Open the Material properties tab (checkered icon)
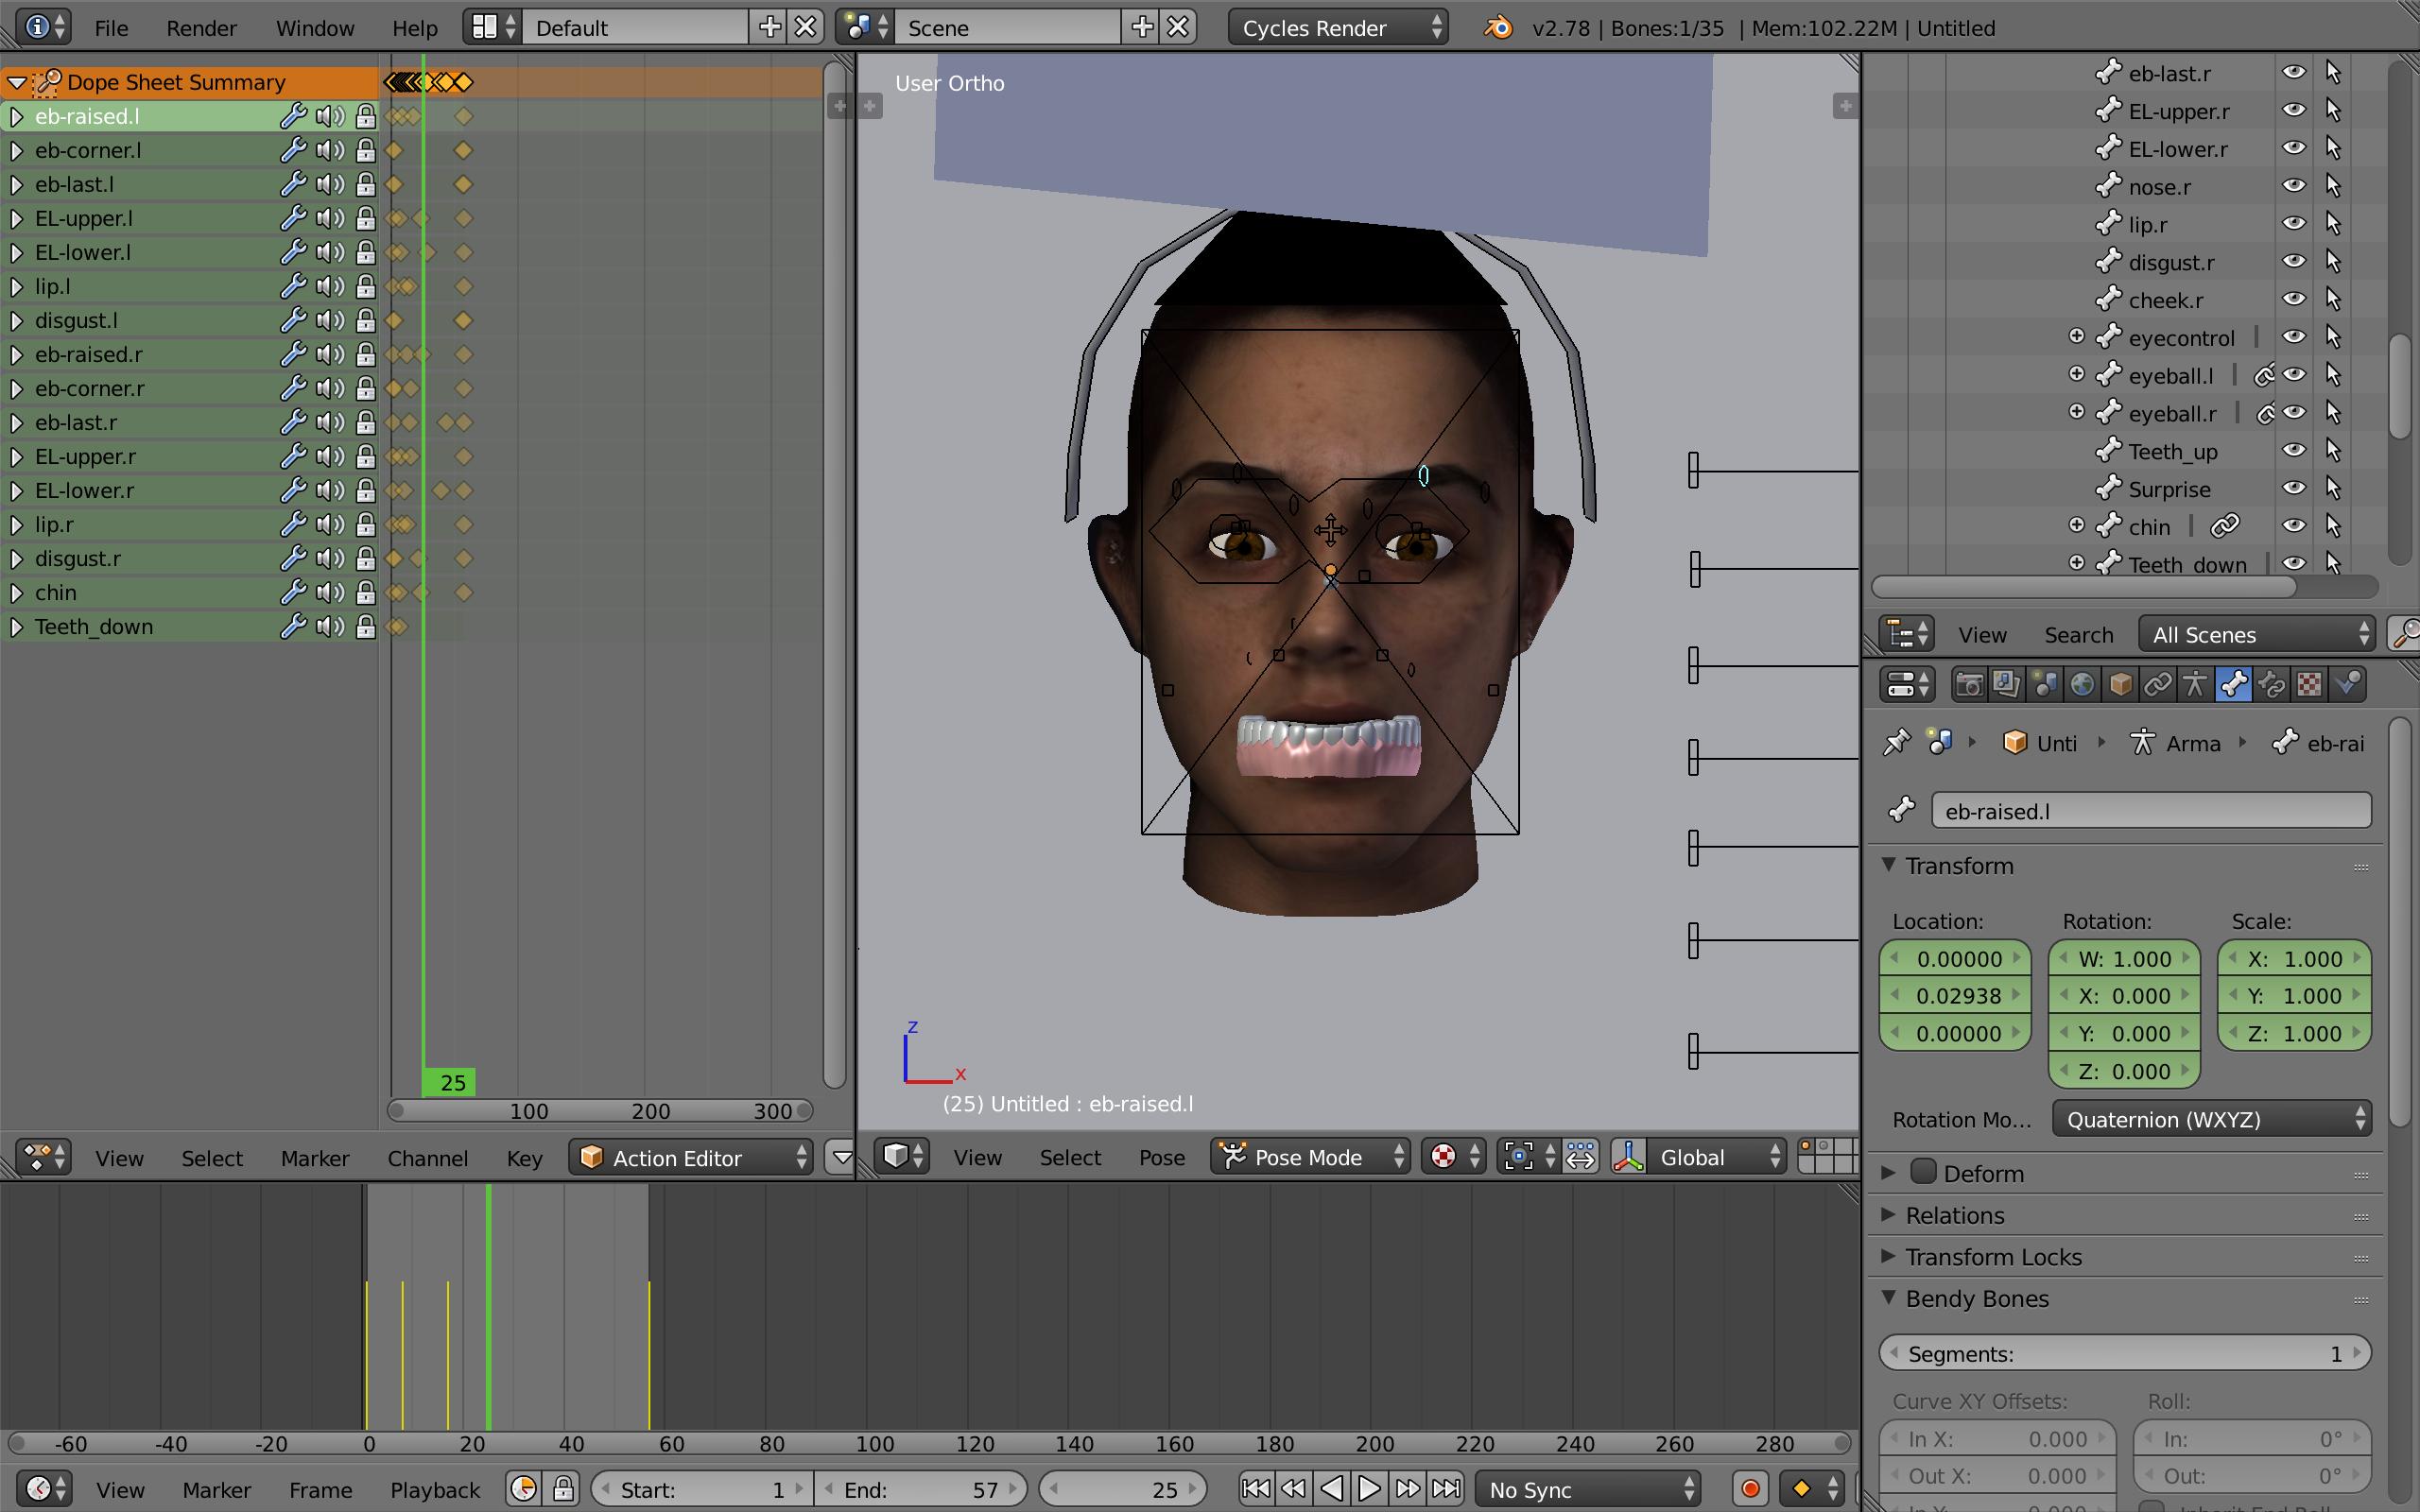The image size is (2420, 1512). coord(2310,684)
